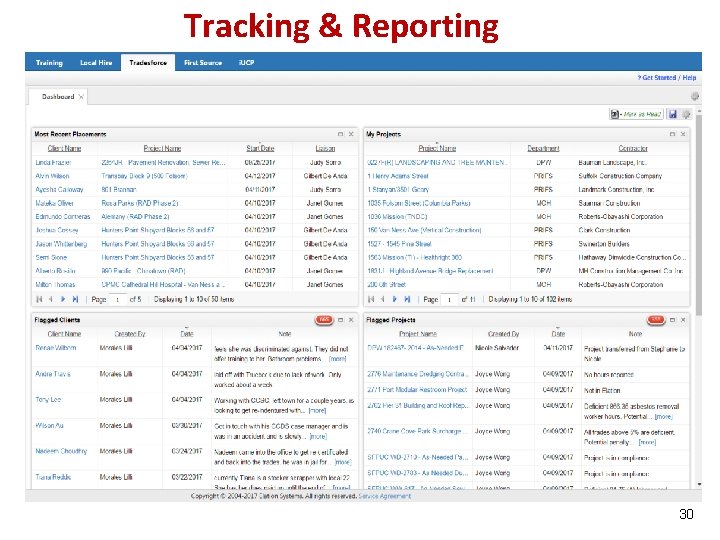
Task: Select Suffolk Construction Company cell
Action: [620, 176]
